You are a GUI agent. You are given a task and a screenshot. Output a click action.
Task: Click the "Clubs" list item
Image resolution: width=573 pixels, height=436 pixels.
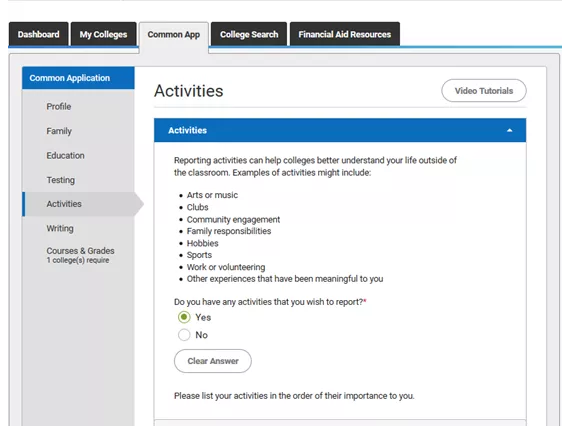click(x=198, y=207)
